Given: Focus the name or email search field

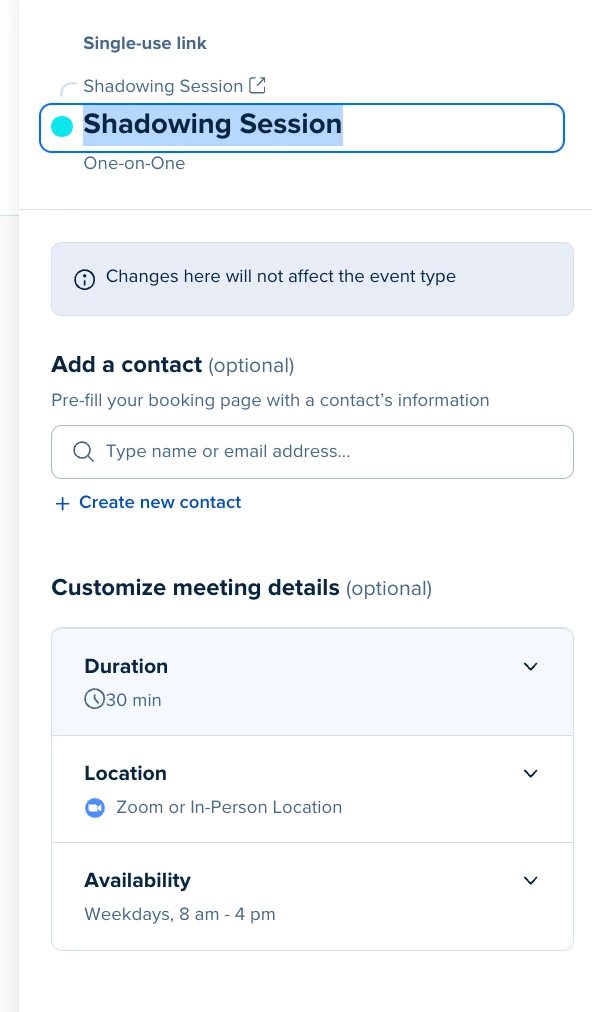Looking at the screenshot, I should point(312,452).
